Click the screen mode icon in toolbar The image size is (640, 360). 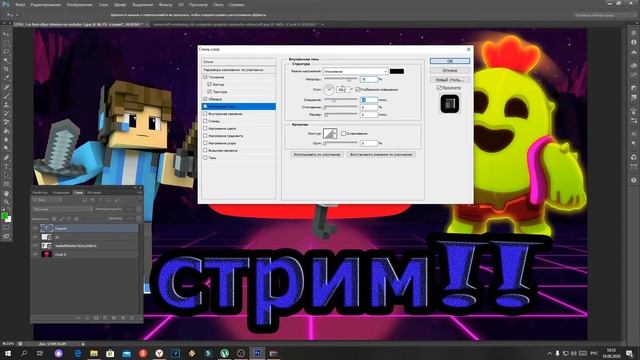click(6, 236)
